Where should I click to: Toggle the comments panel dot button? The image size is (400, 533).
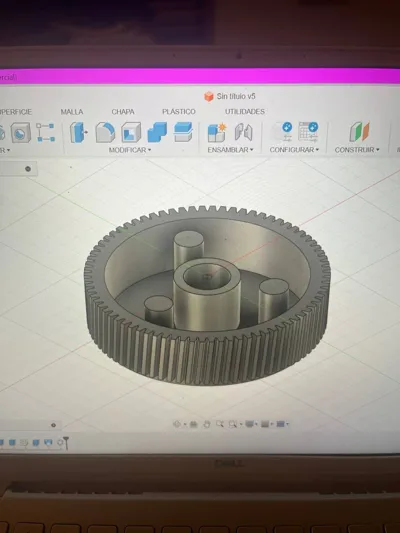[53, 425]
